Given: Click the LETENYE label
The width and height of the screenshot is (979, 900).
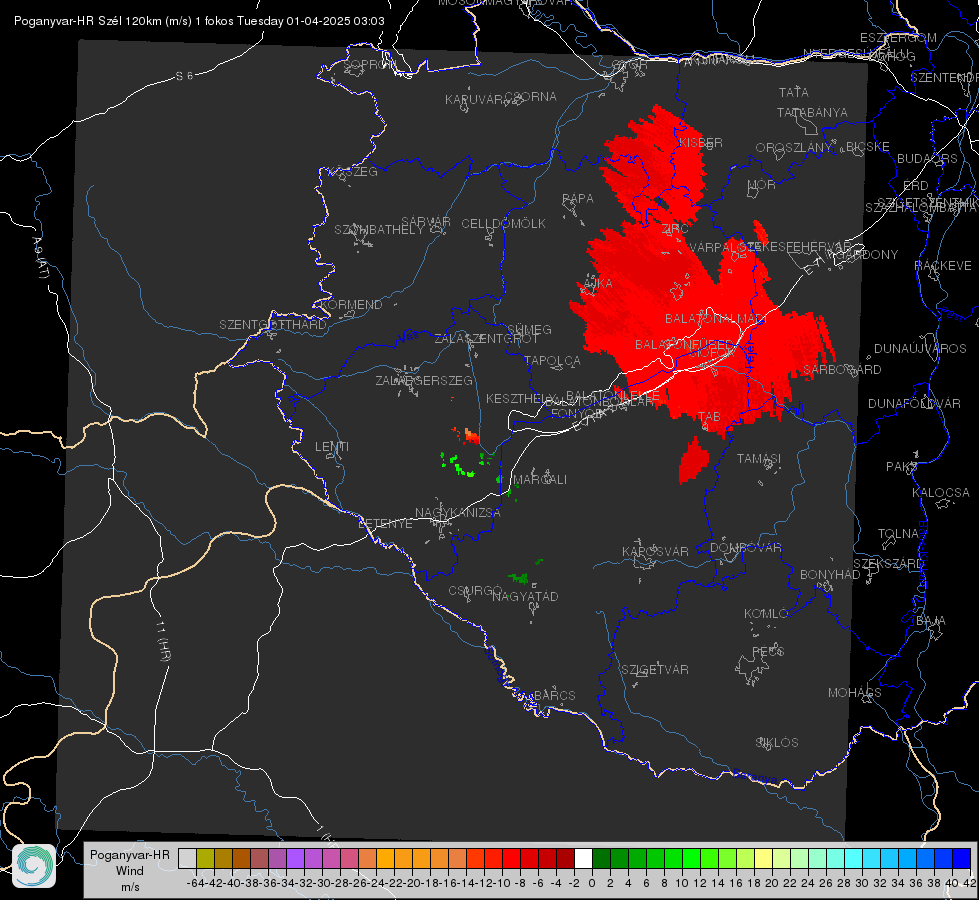Looking at the screenshot, I should [x=385, y=524].
